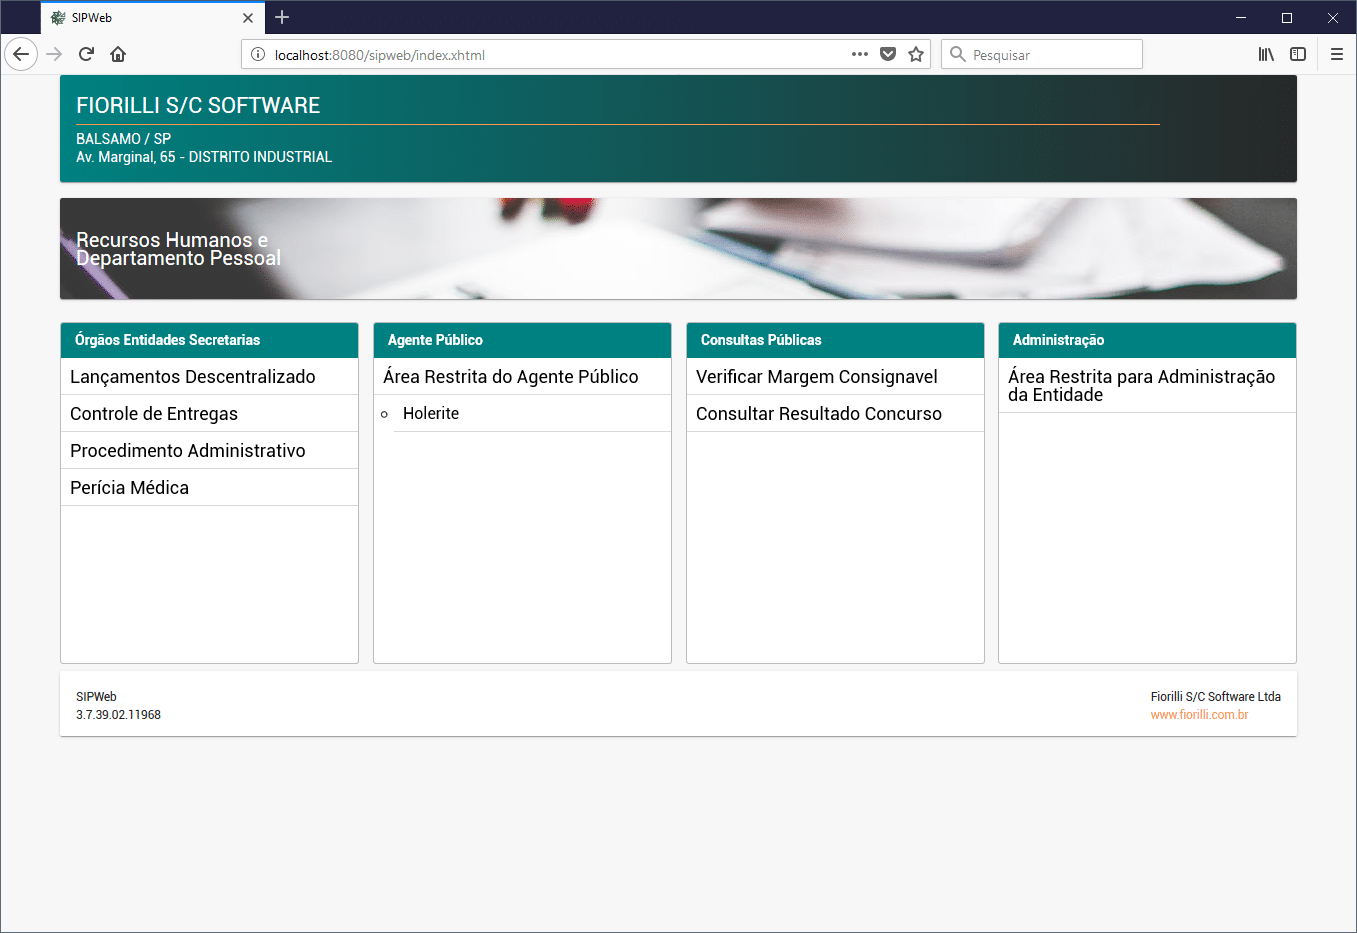Go to the browser home page
The height and width of the screenshot is (933, 1357).
(x=118, y=54)
